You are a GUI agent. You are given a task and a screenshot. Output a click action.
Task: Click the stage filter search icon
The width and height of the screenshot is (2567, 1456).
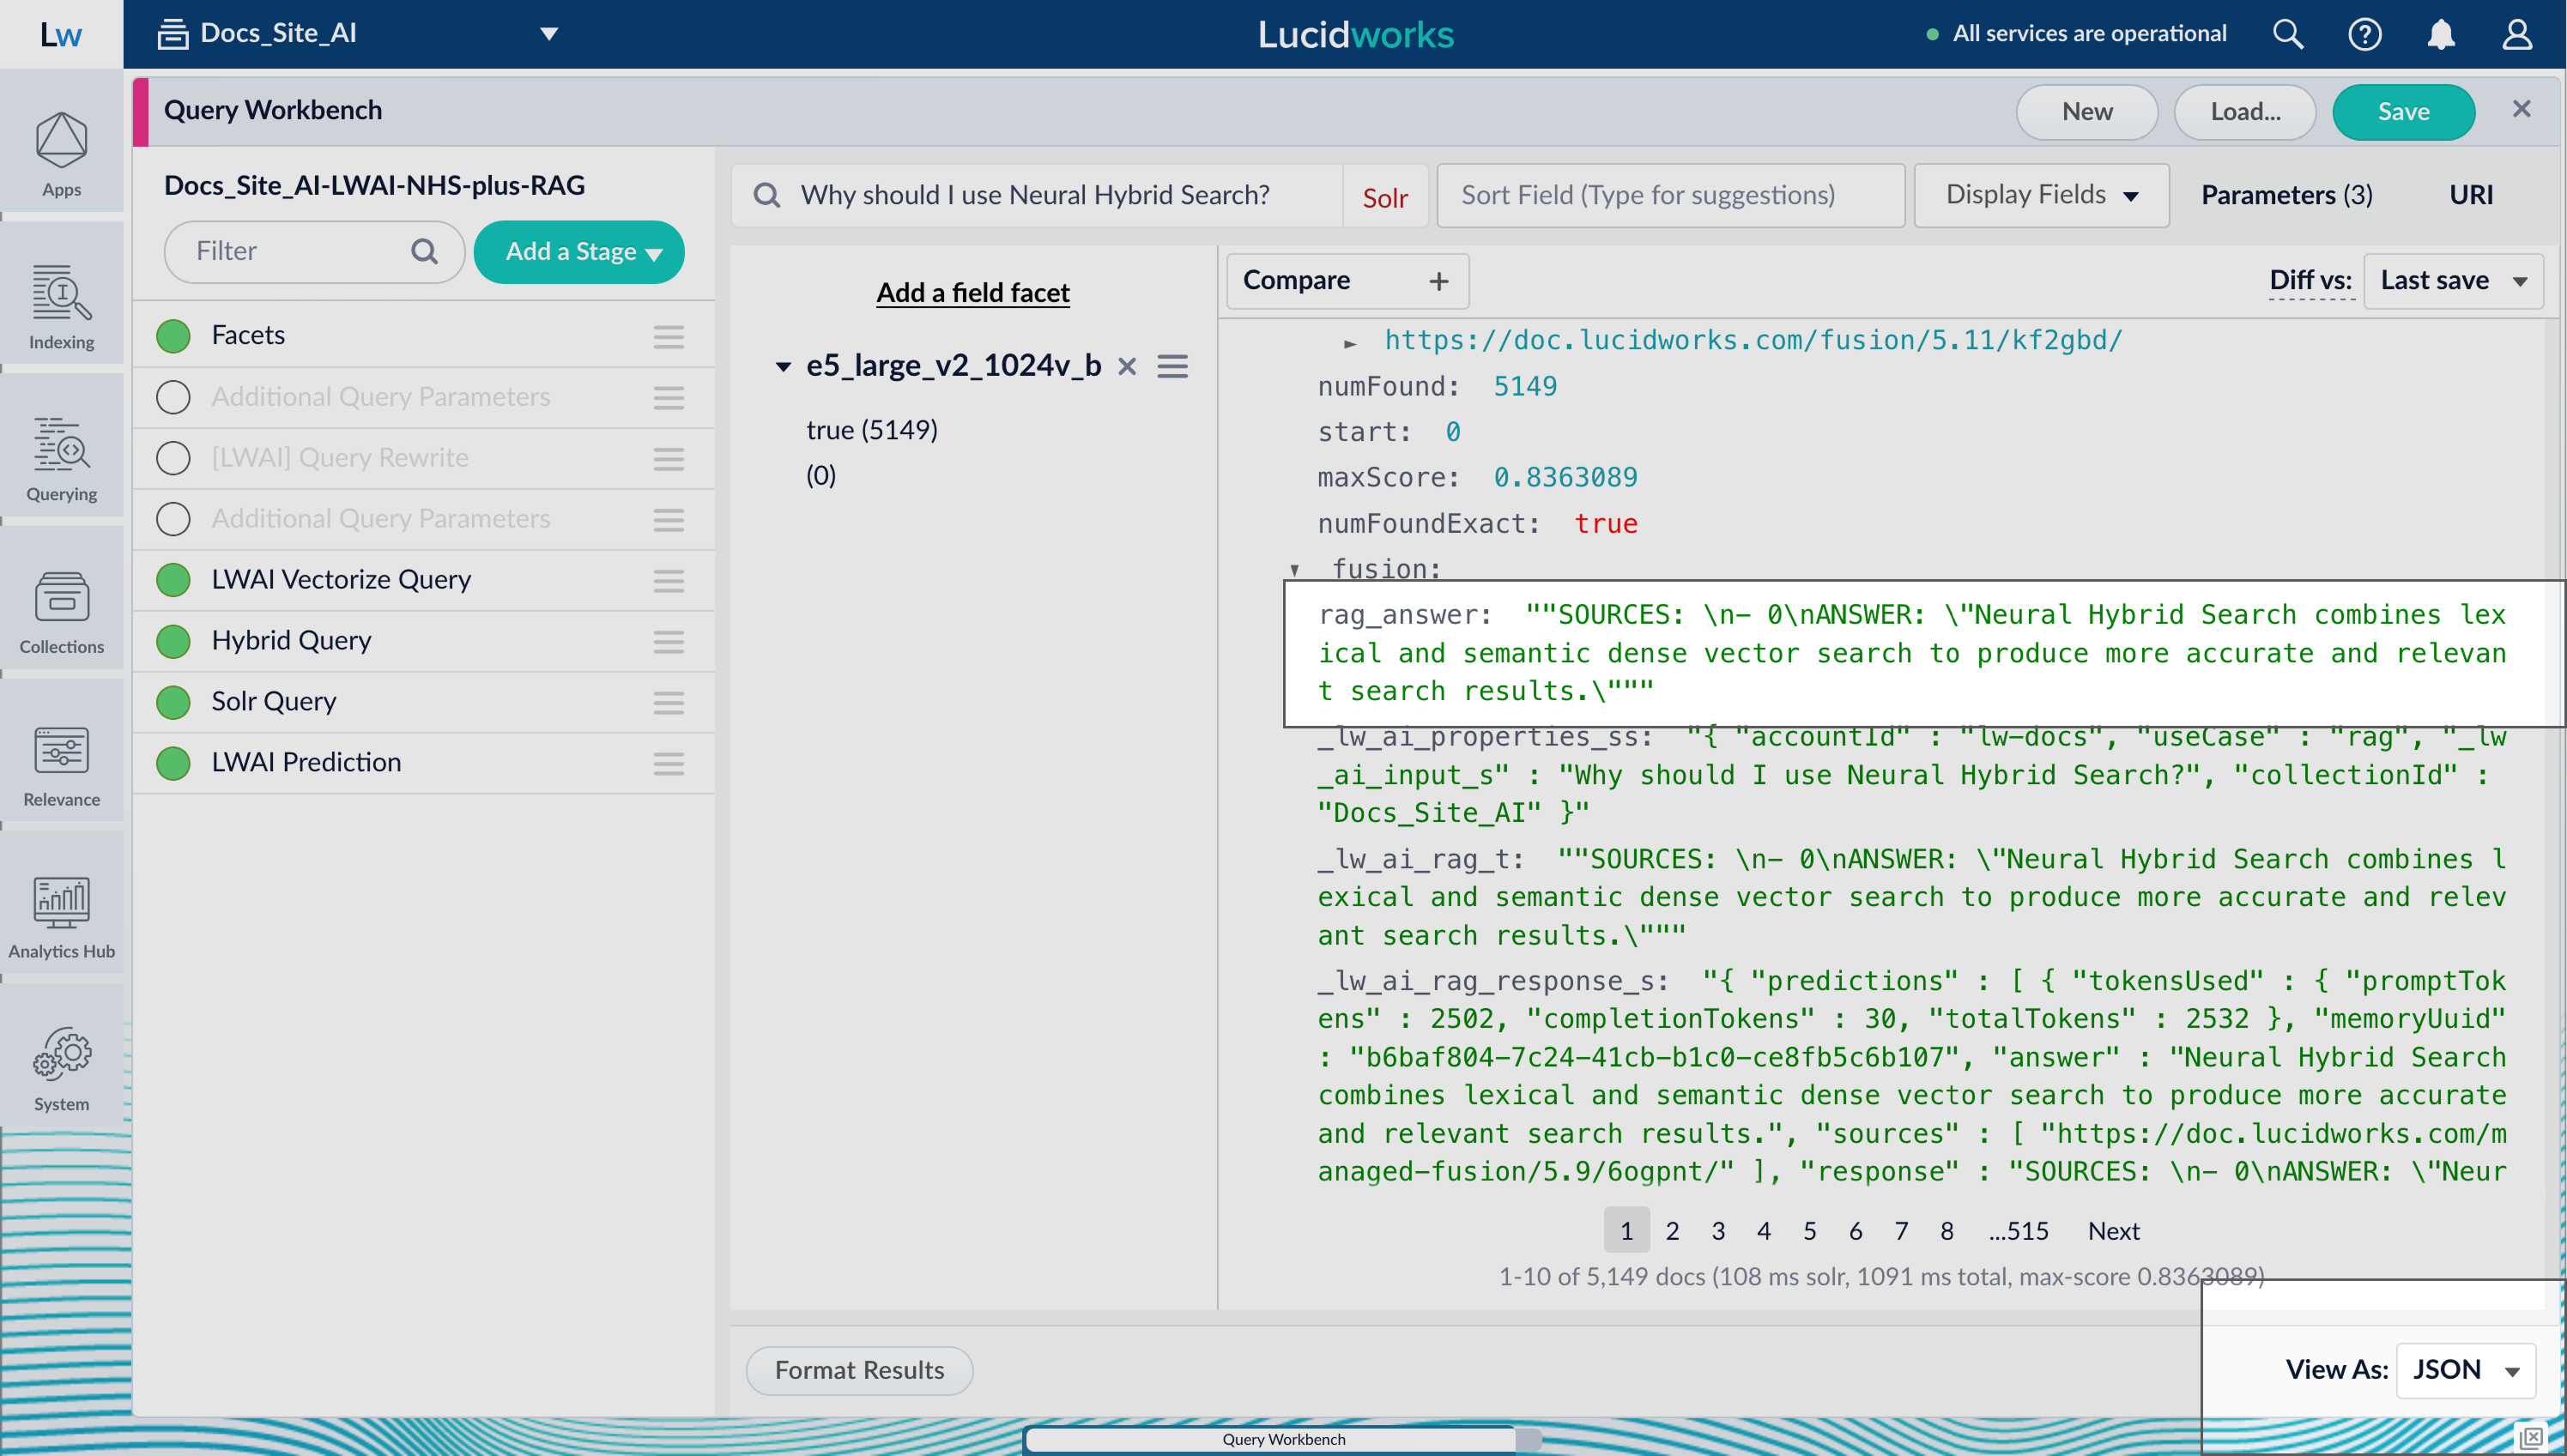[424, 251]
